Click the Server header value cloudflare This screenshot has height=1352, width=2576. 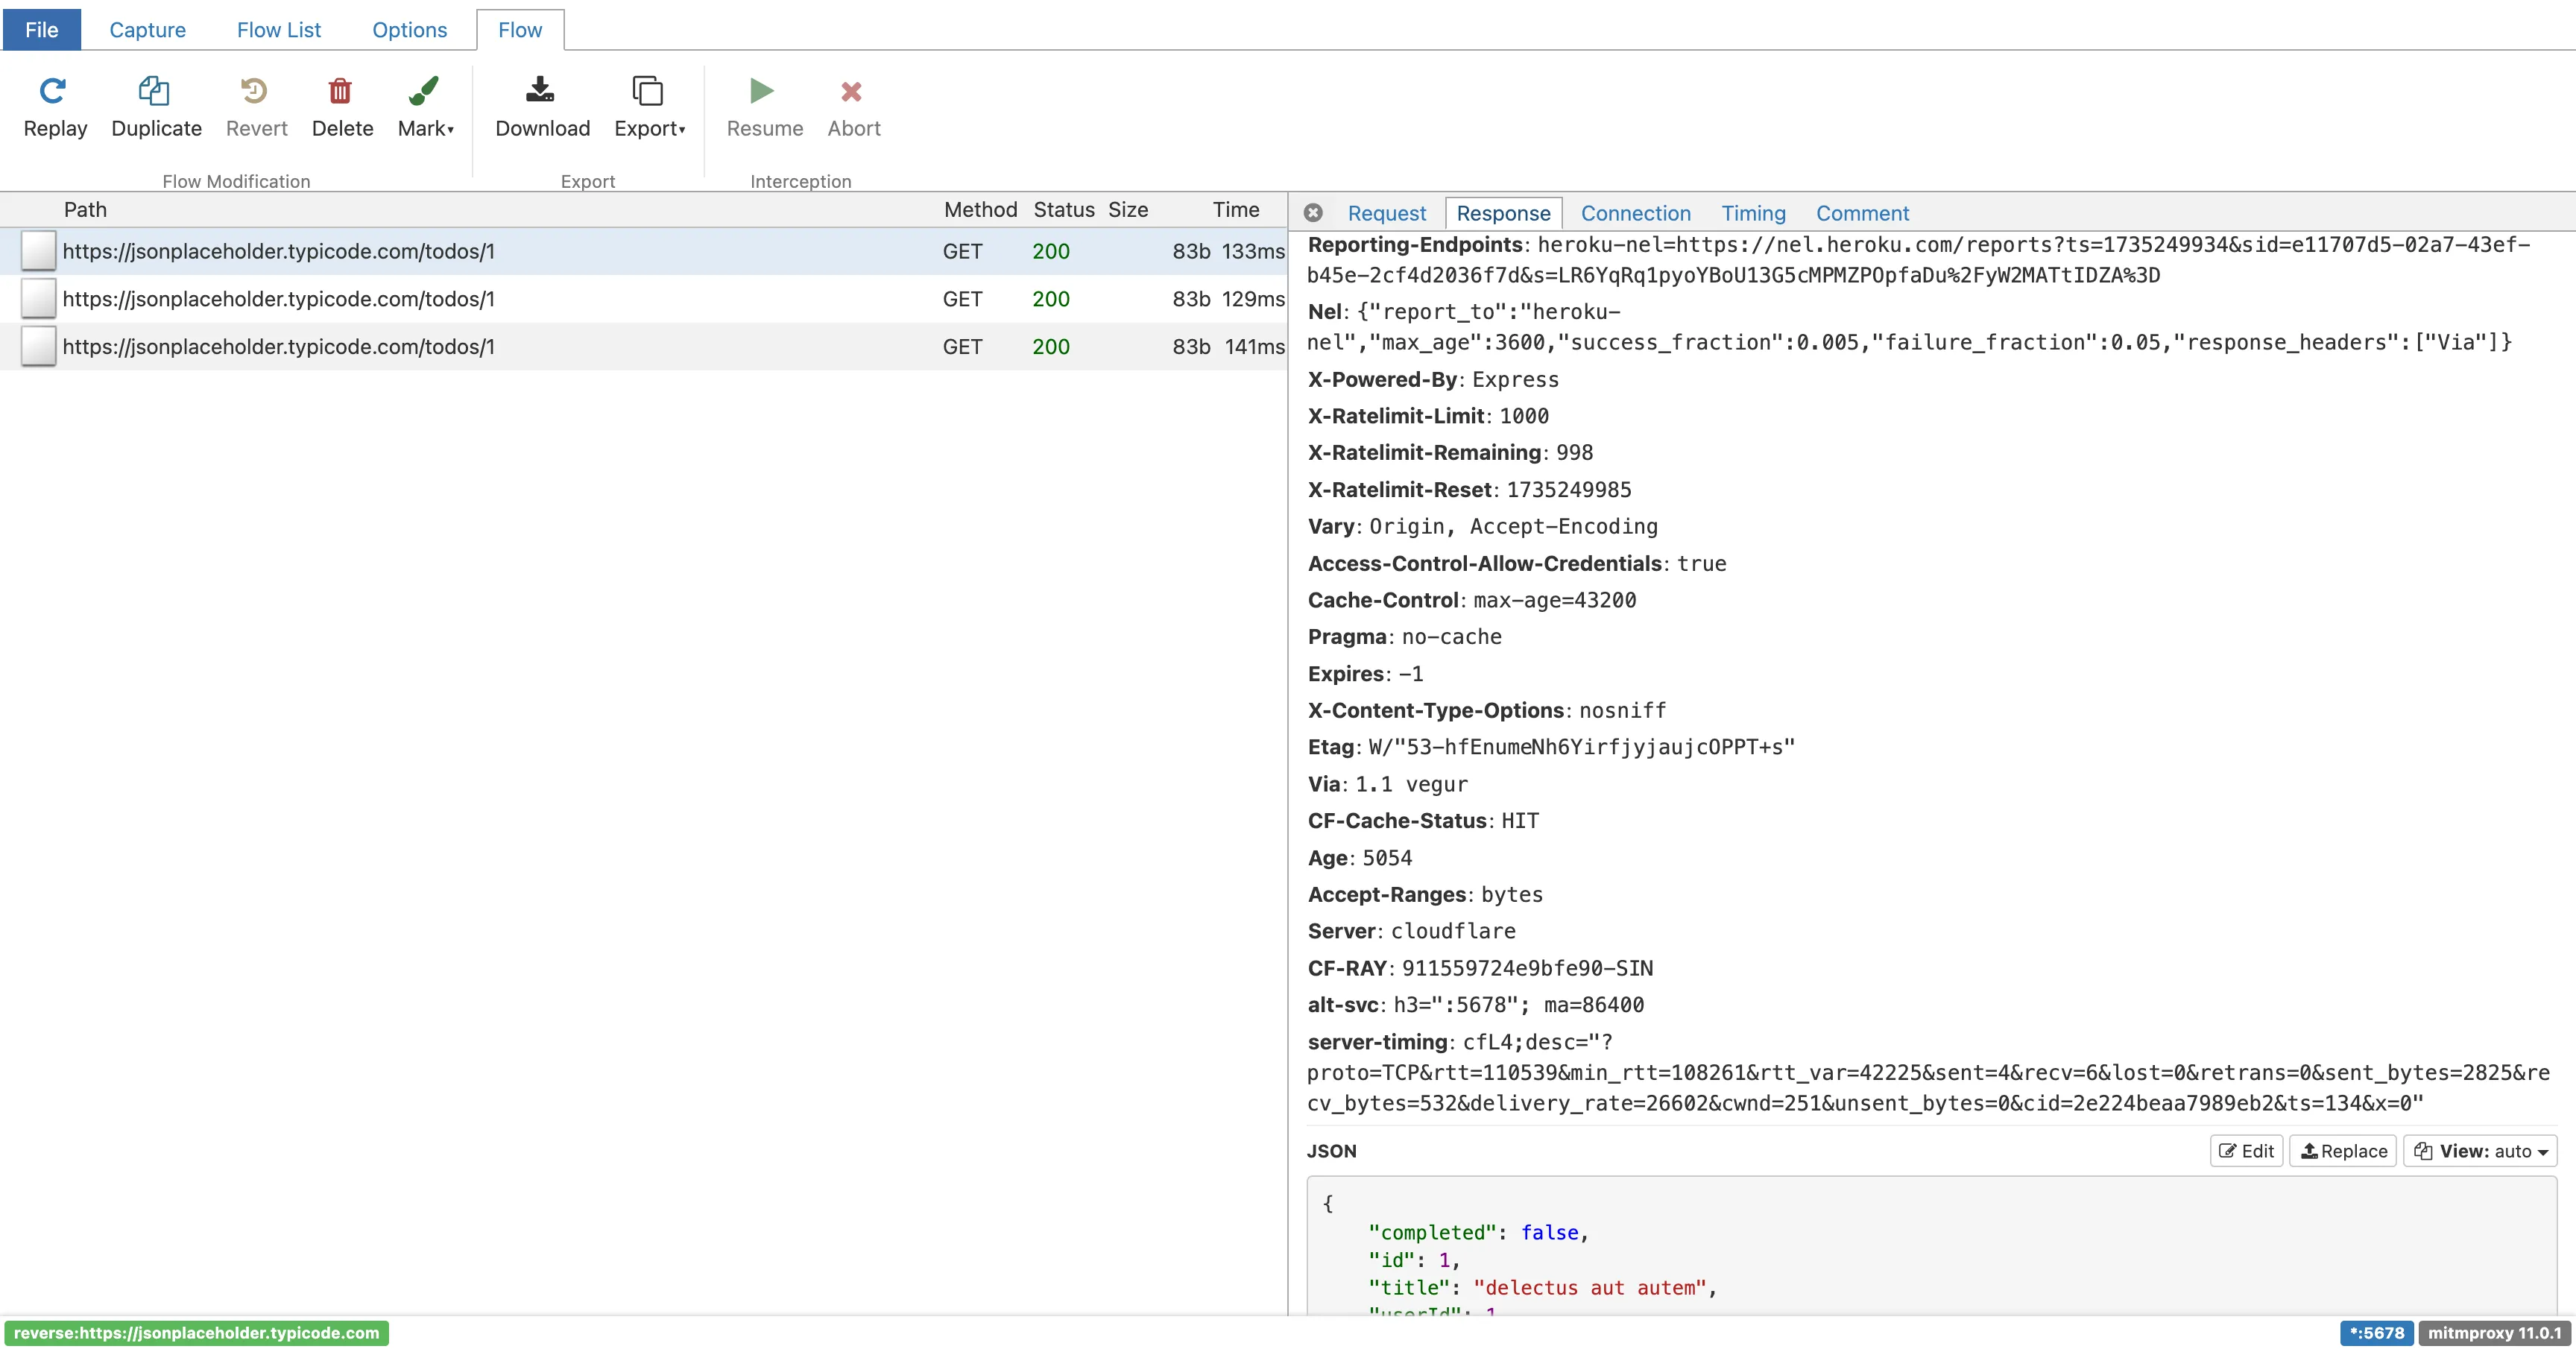[x=1453, y=932]
